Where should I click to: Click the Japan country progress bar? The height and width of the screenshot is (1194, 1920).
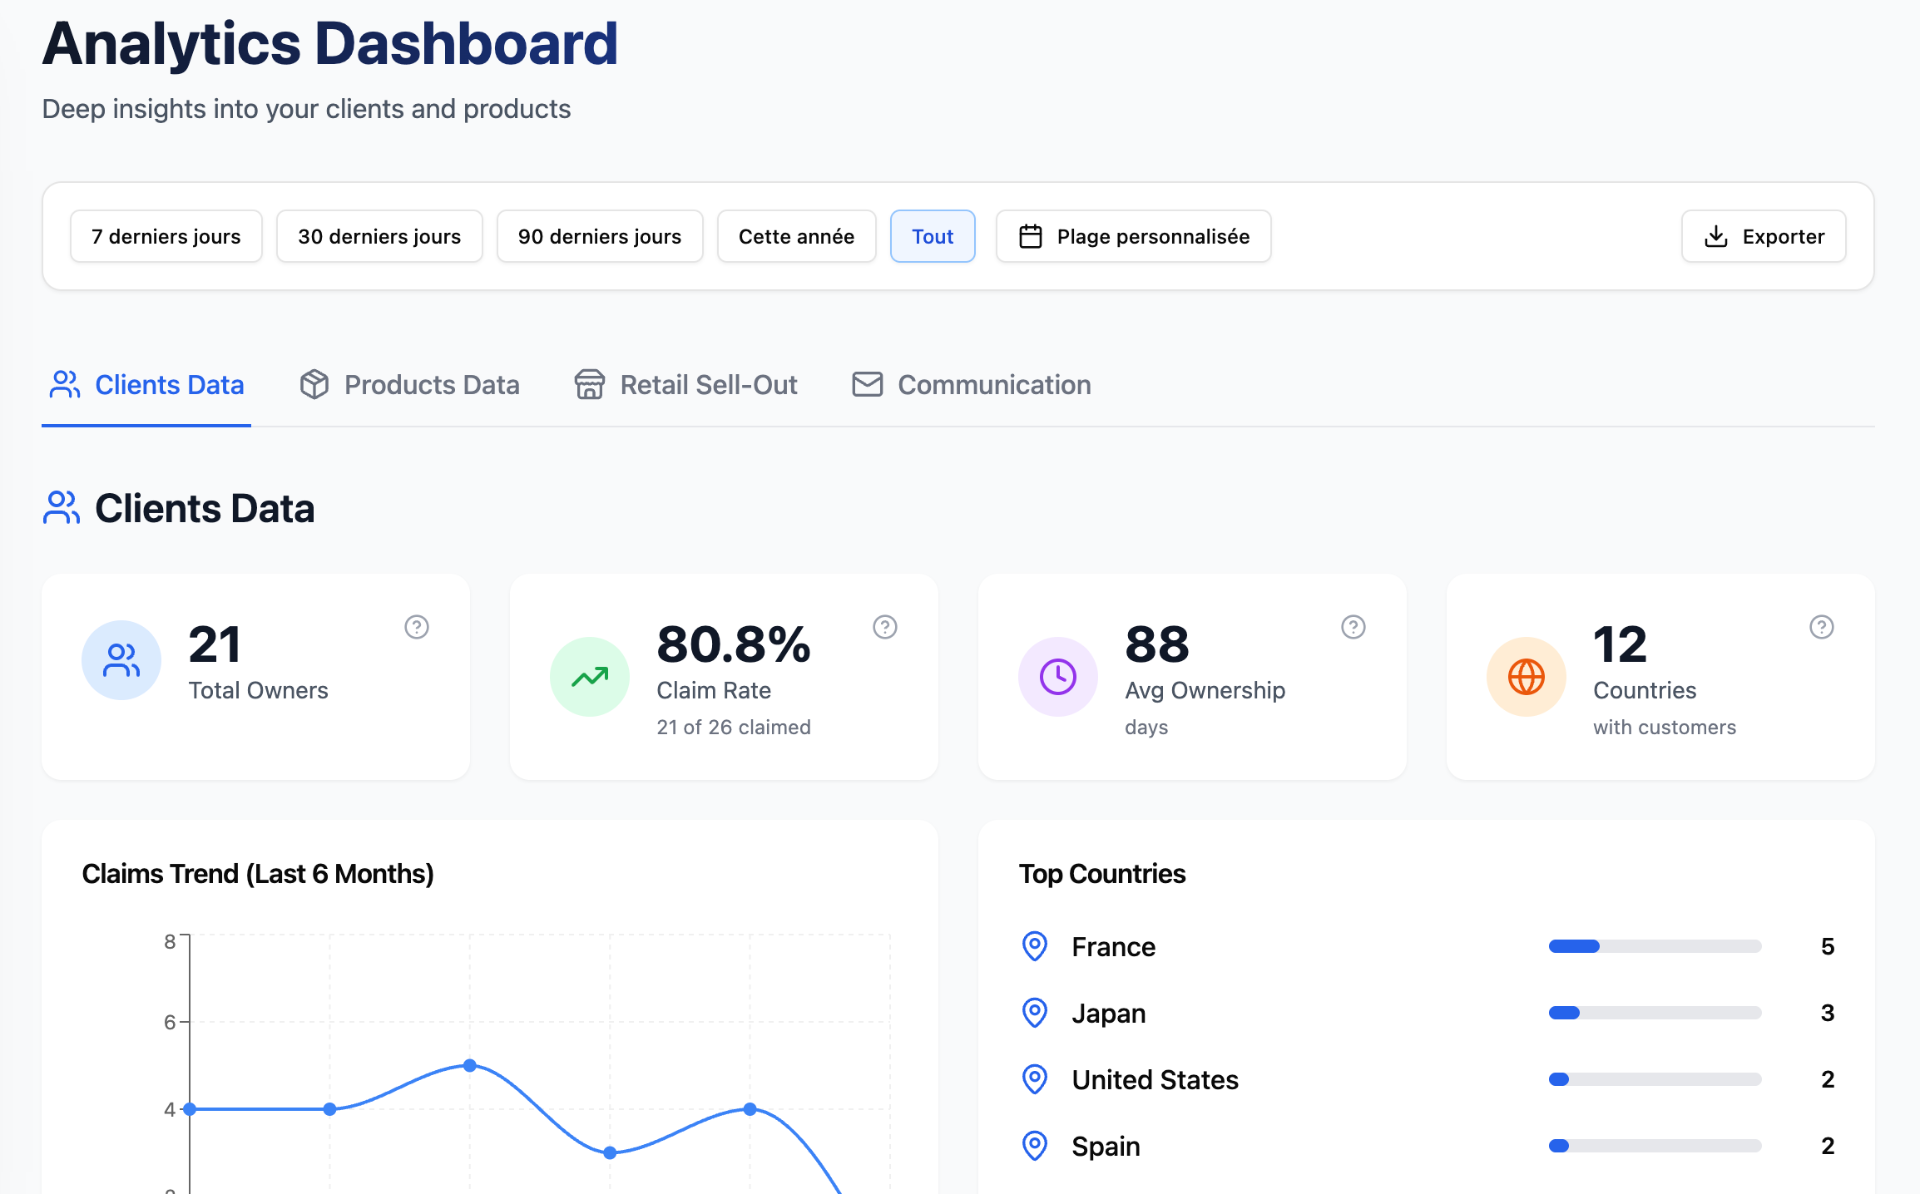(x=1654, y=1013)
